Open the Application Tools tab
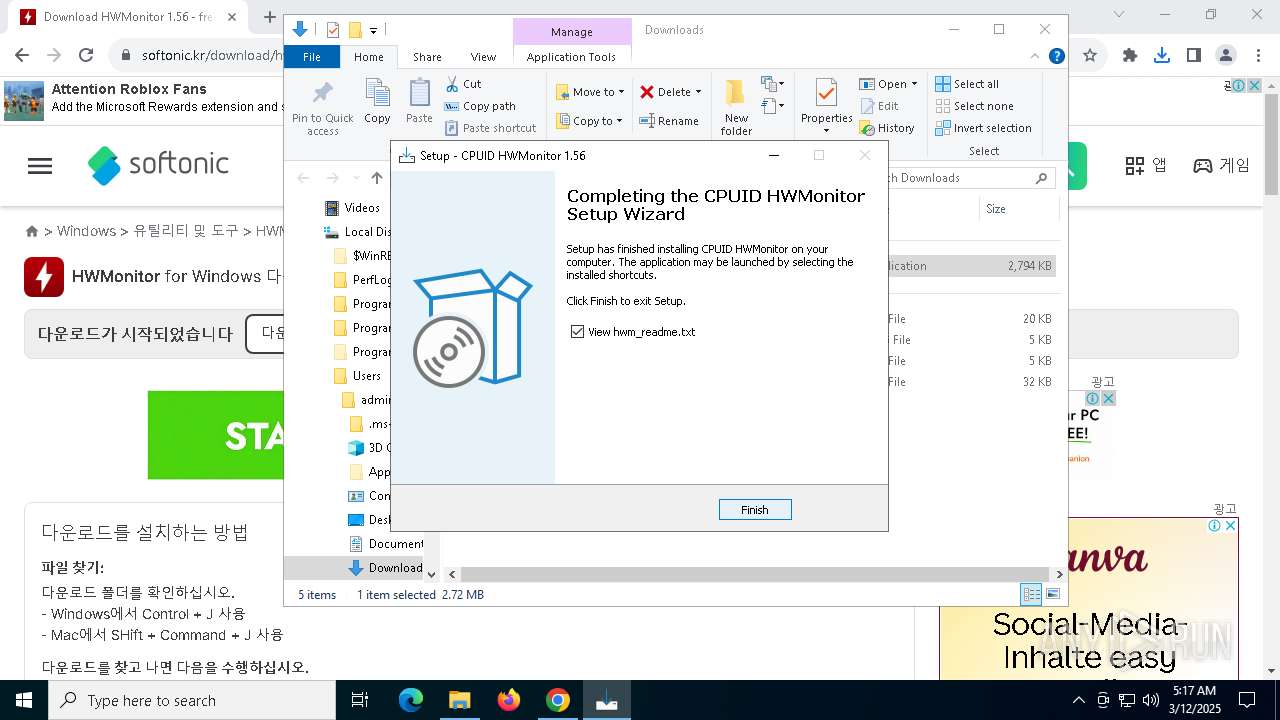The height and width of the screenshot is (720, 1280). [x=571, y=57]
